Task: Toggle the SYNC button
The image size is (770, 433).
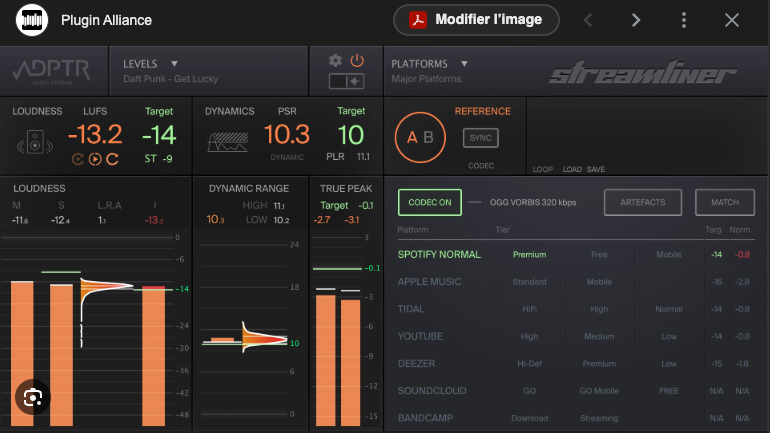Action: tap(480, 138)
